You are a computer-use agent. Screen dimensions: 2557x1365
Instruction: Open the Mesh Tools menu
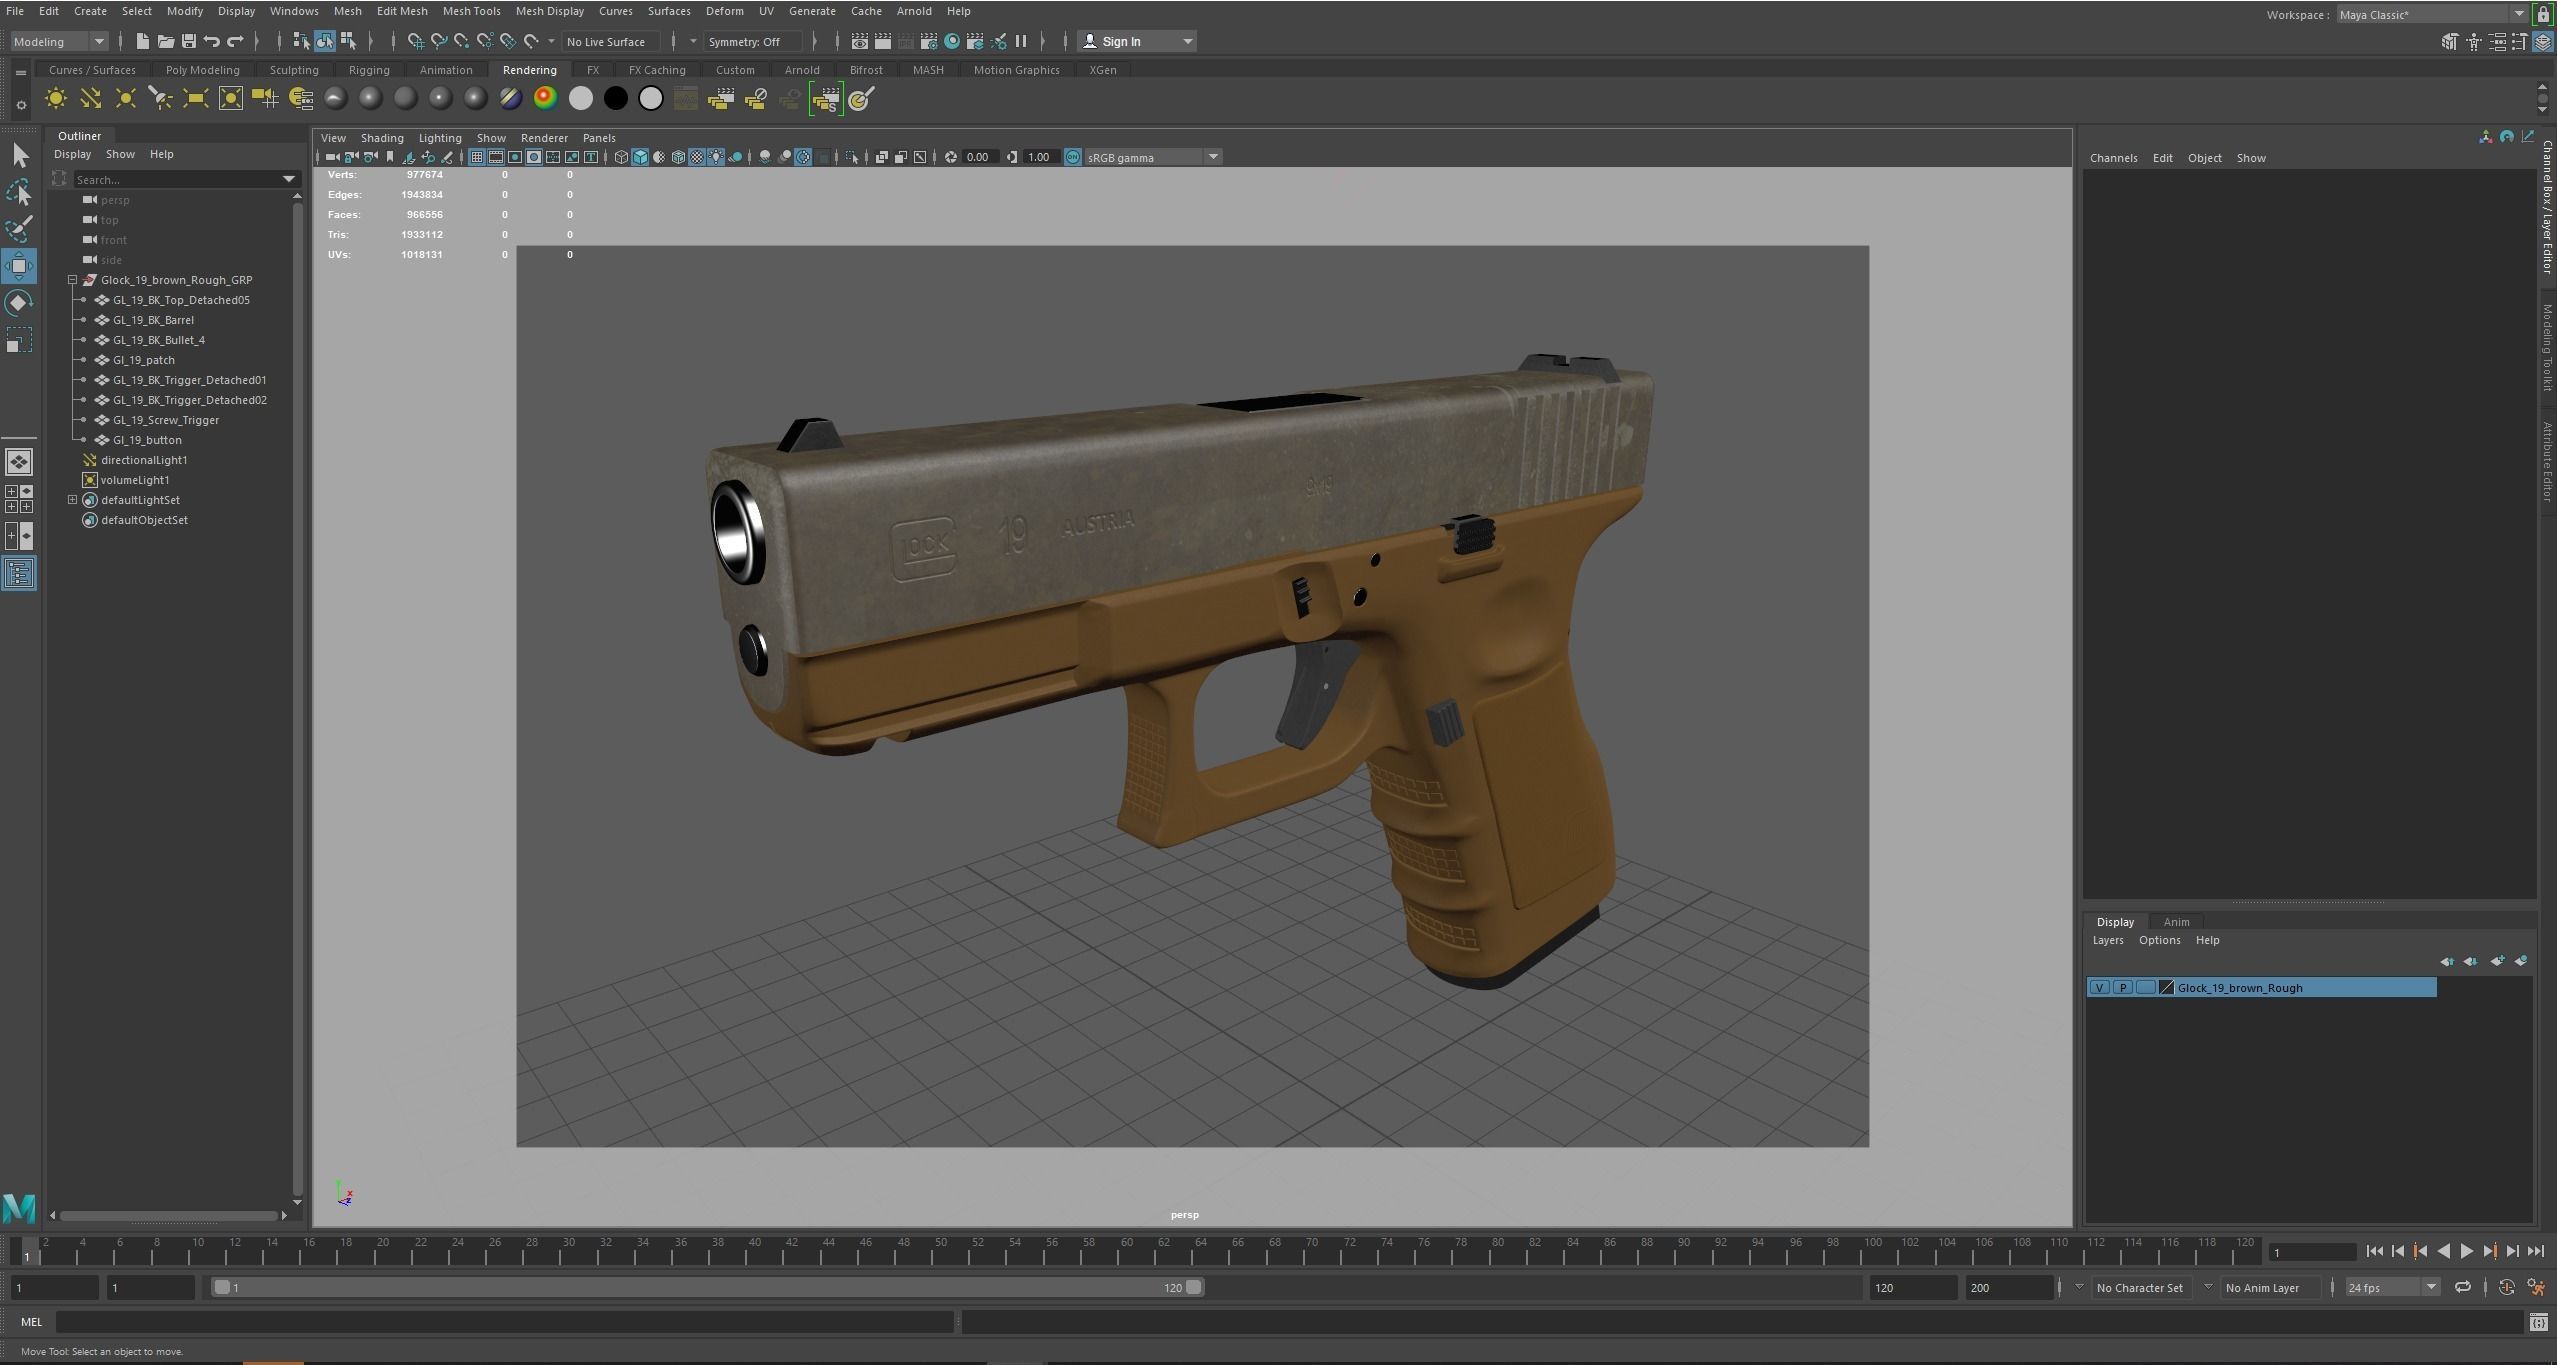471,11
